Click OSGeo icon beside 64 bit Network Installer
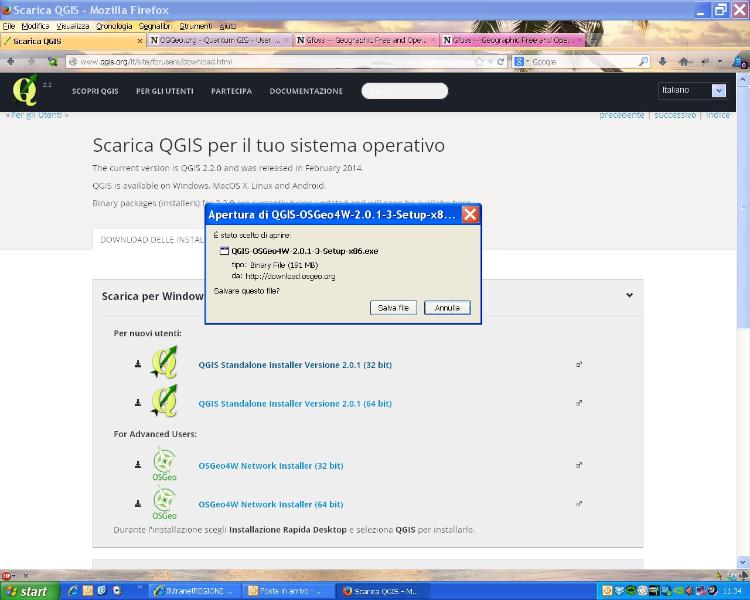 click(x=164, y=504)
